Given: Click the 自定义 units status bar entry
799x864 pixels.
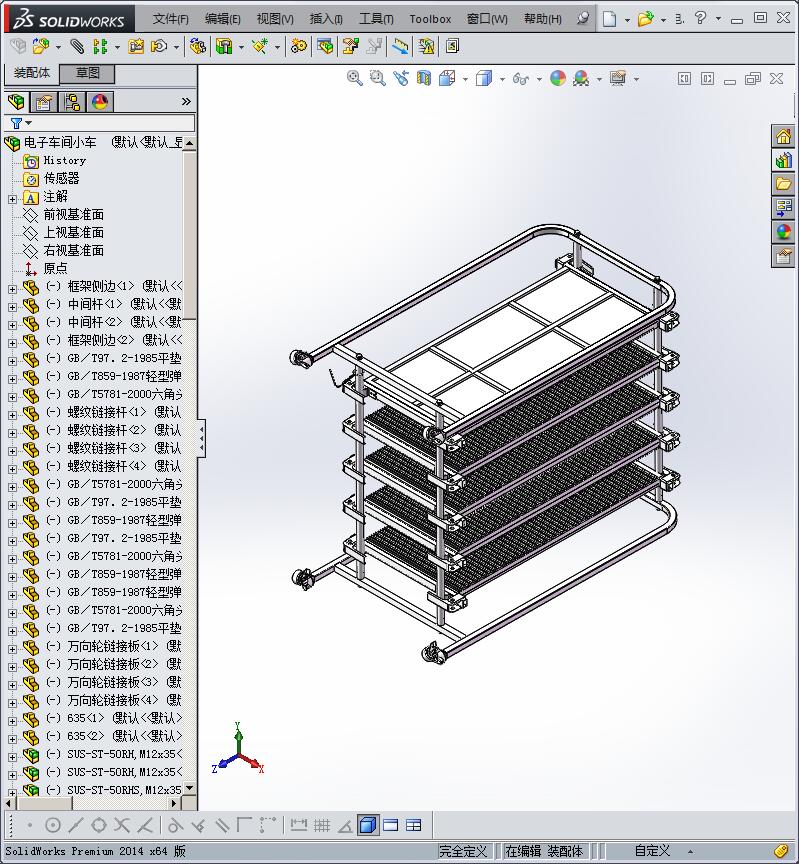Looking at the screenshot, I should (652, 851).
